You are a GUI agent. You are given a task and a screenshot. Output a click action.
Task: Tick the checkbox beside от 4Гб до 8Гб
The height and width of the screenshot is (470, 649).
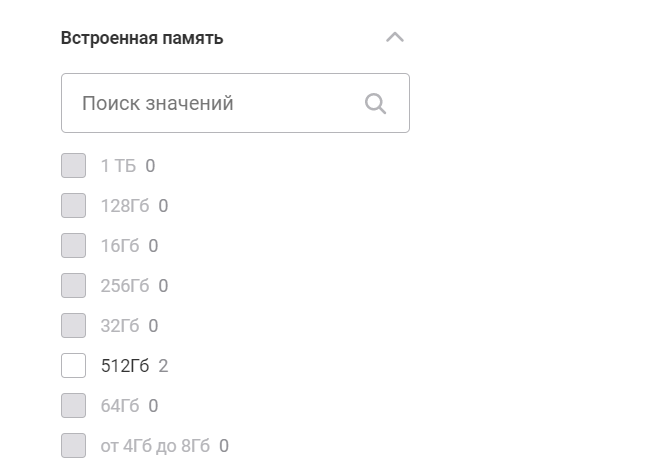click(x=74, y=446)
